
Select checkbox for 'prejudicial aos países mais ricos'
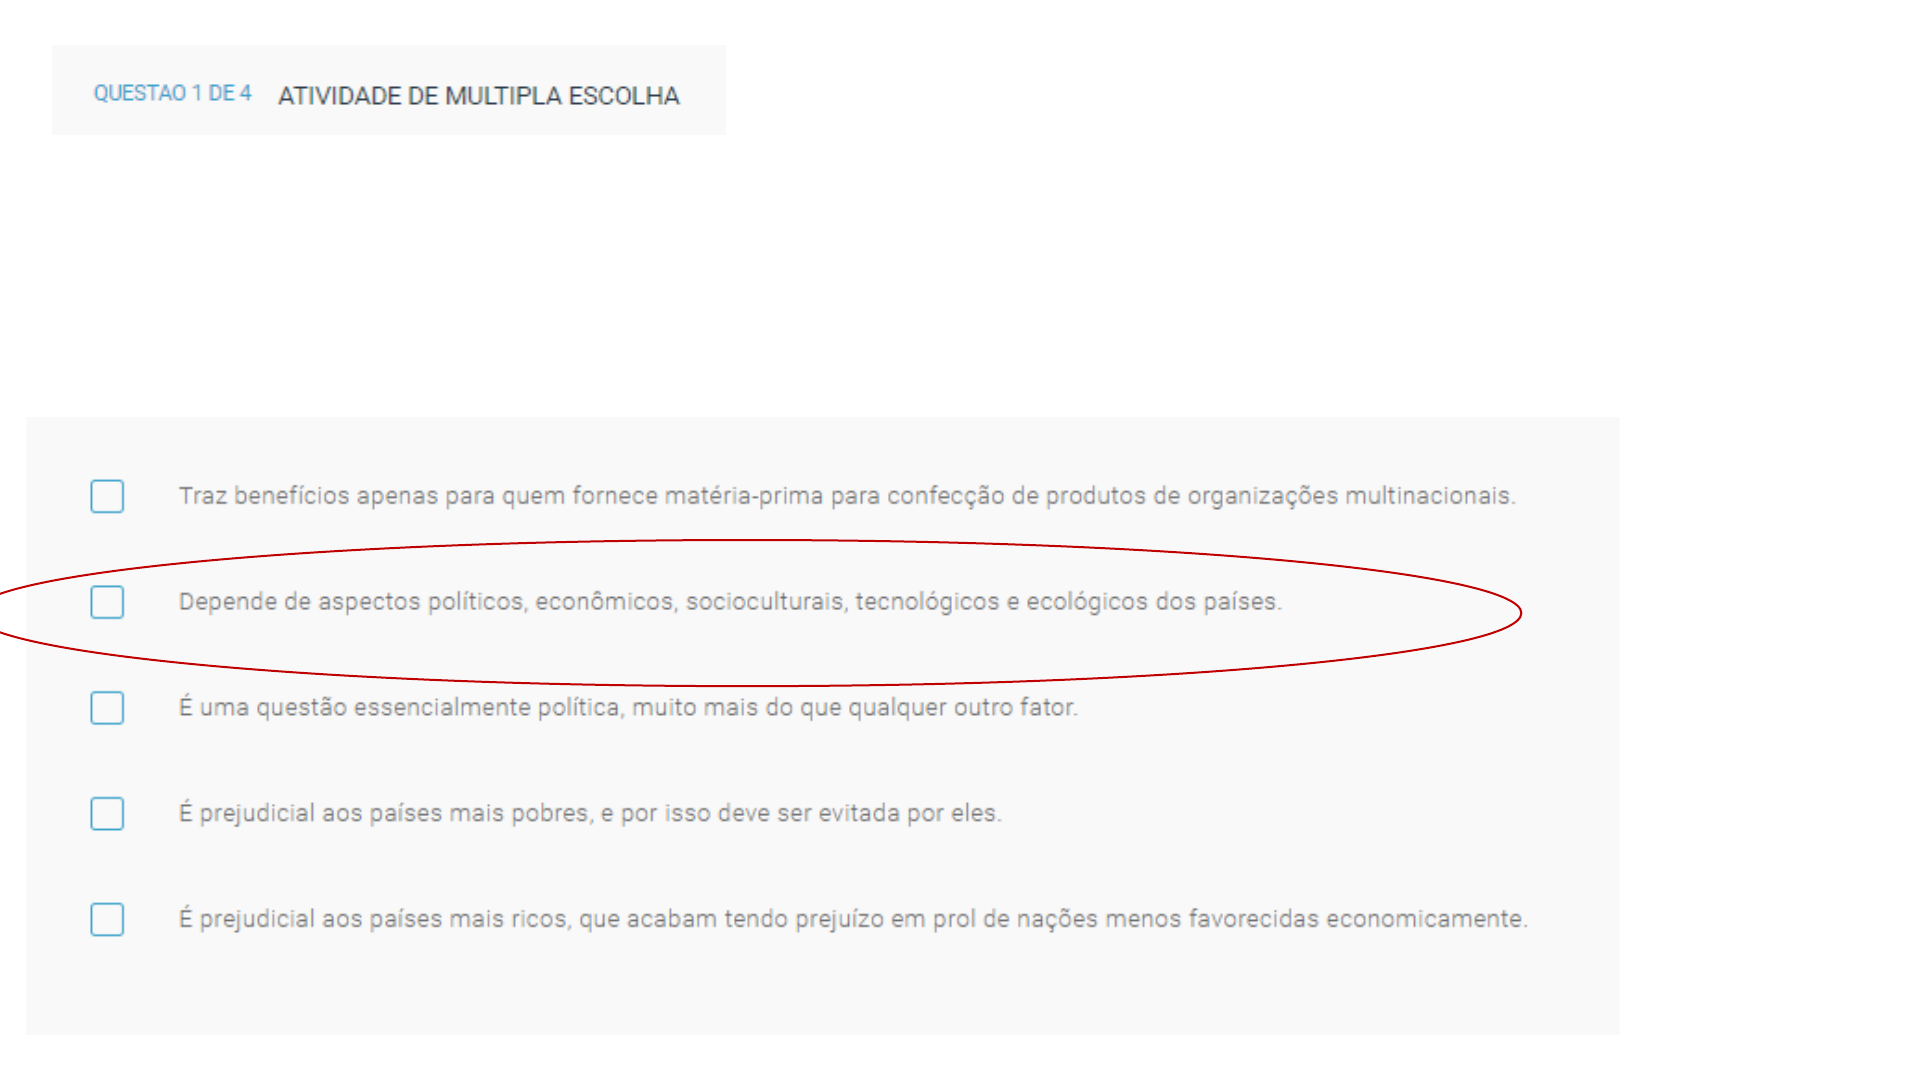click(107, 920)
